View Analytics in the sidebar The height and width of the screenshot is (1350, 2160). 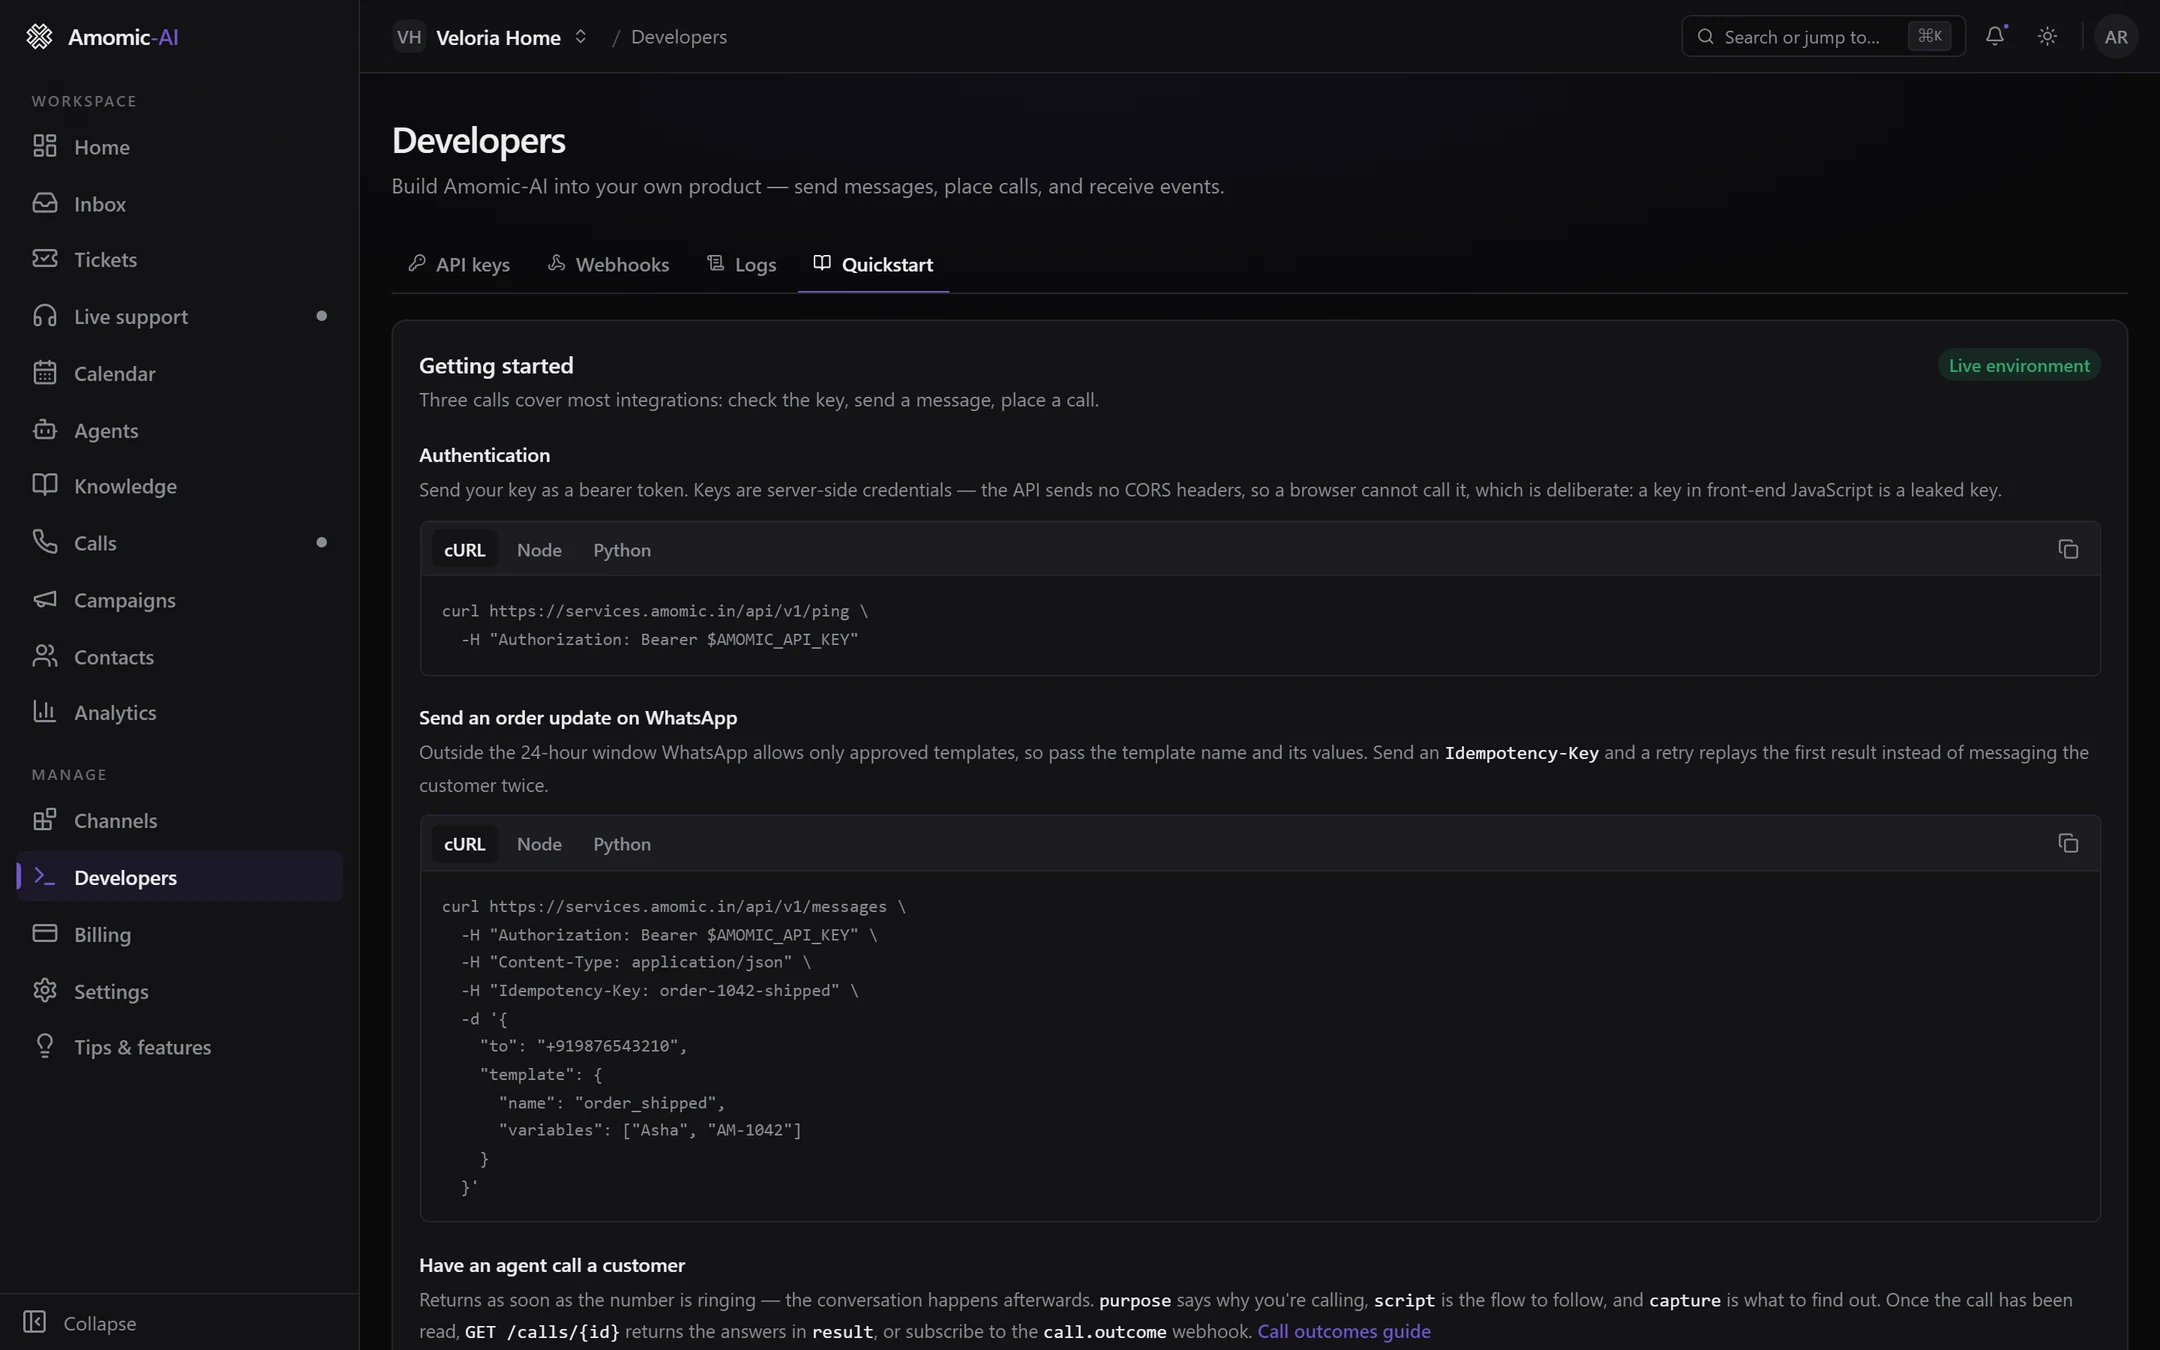click(180, 713)
